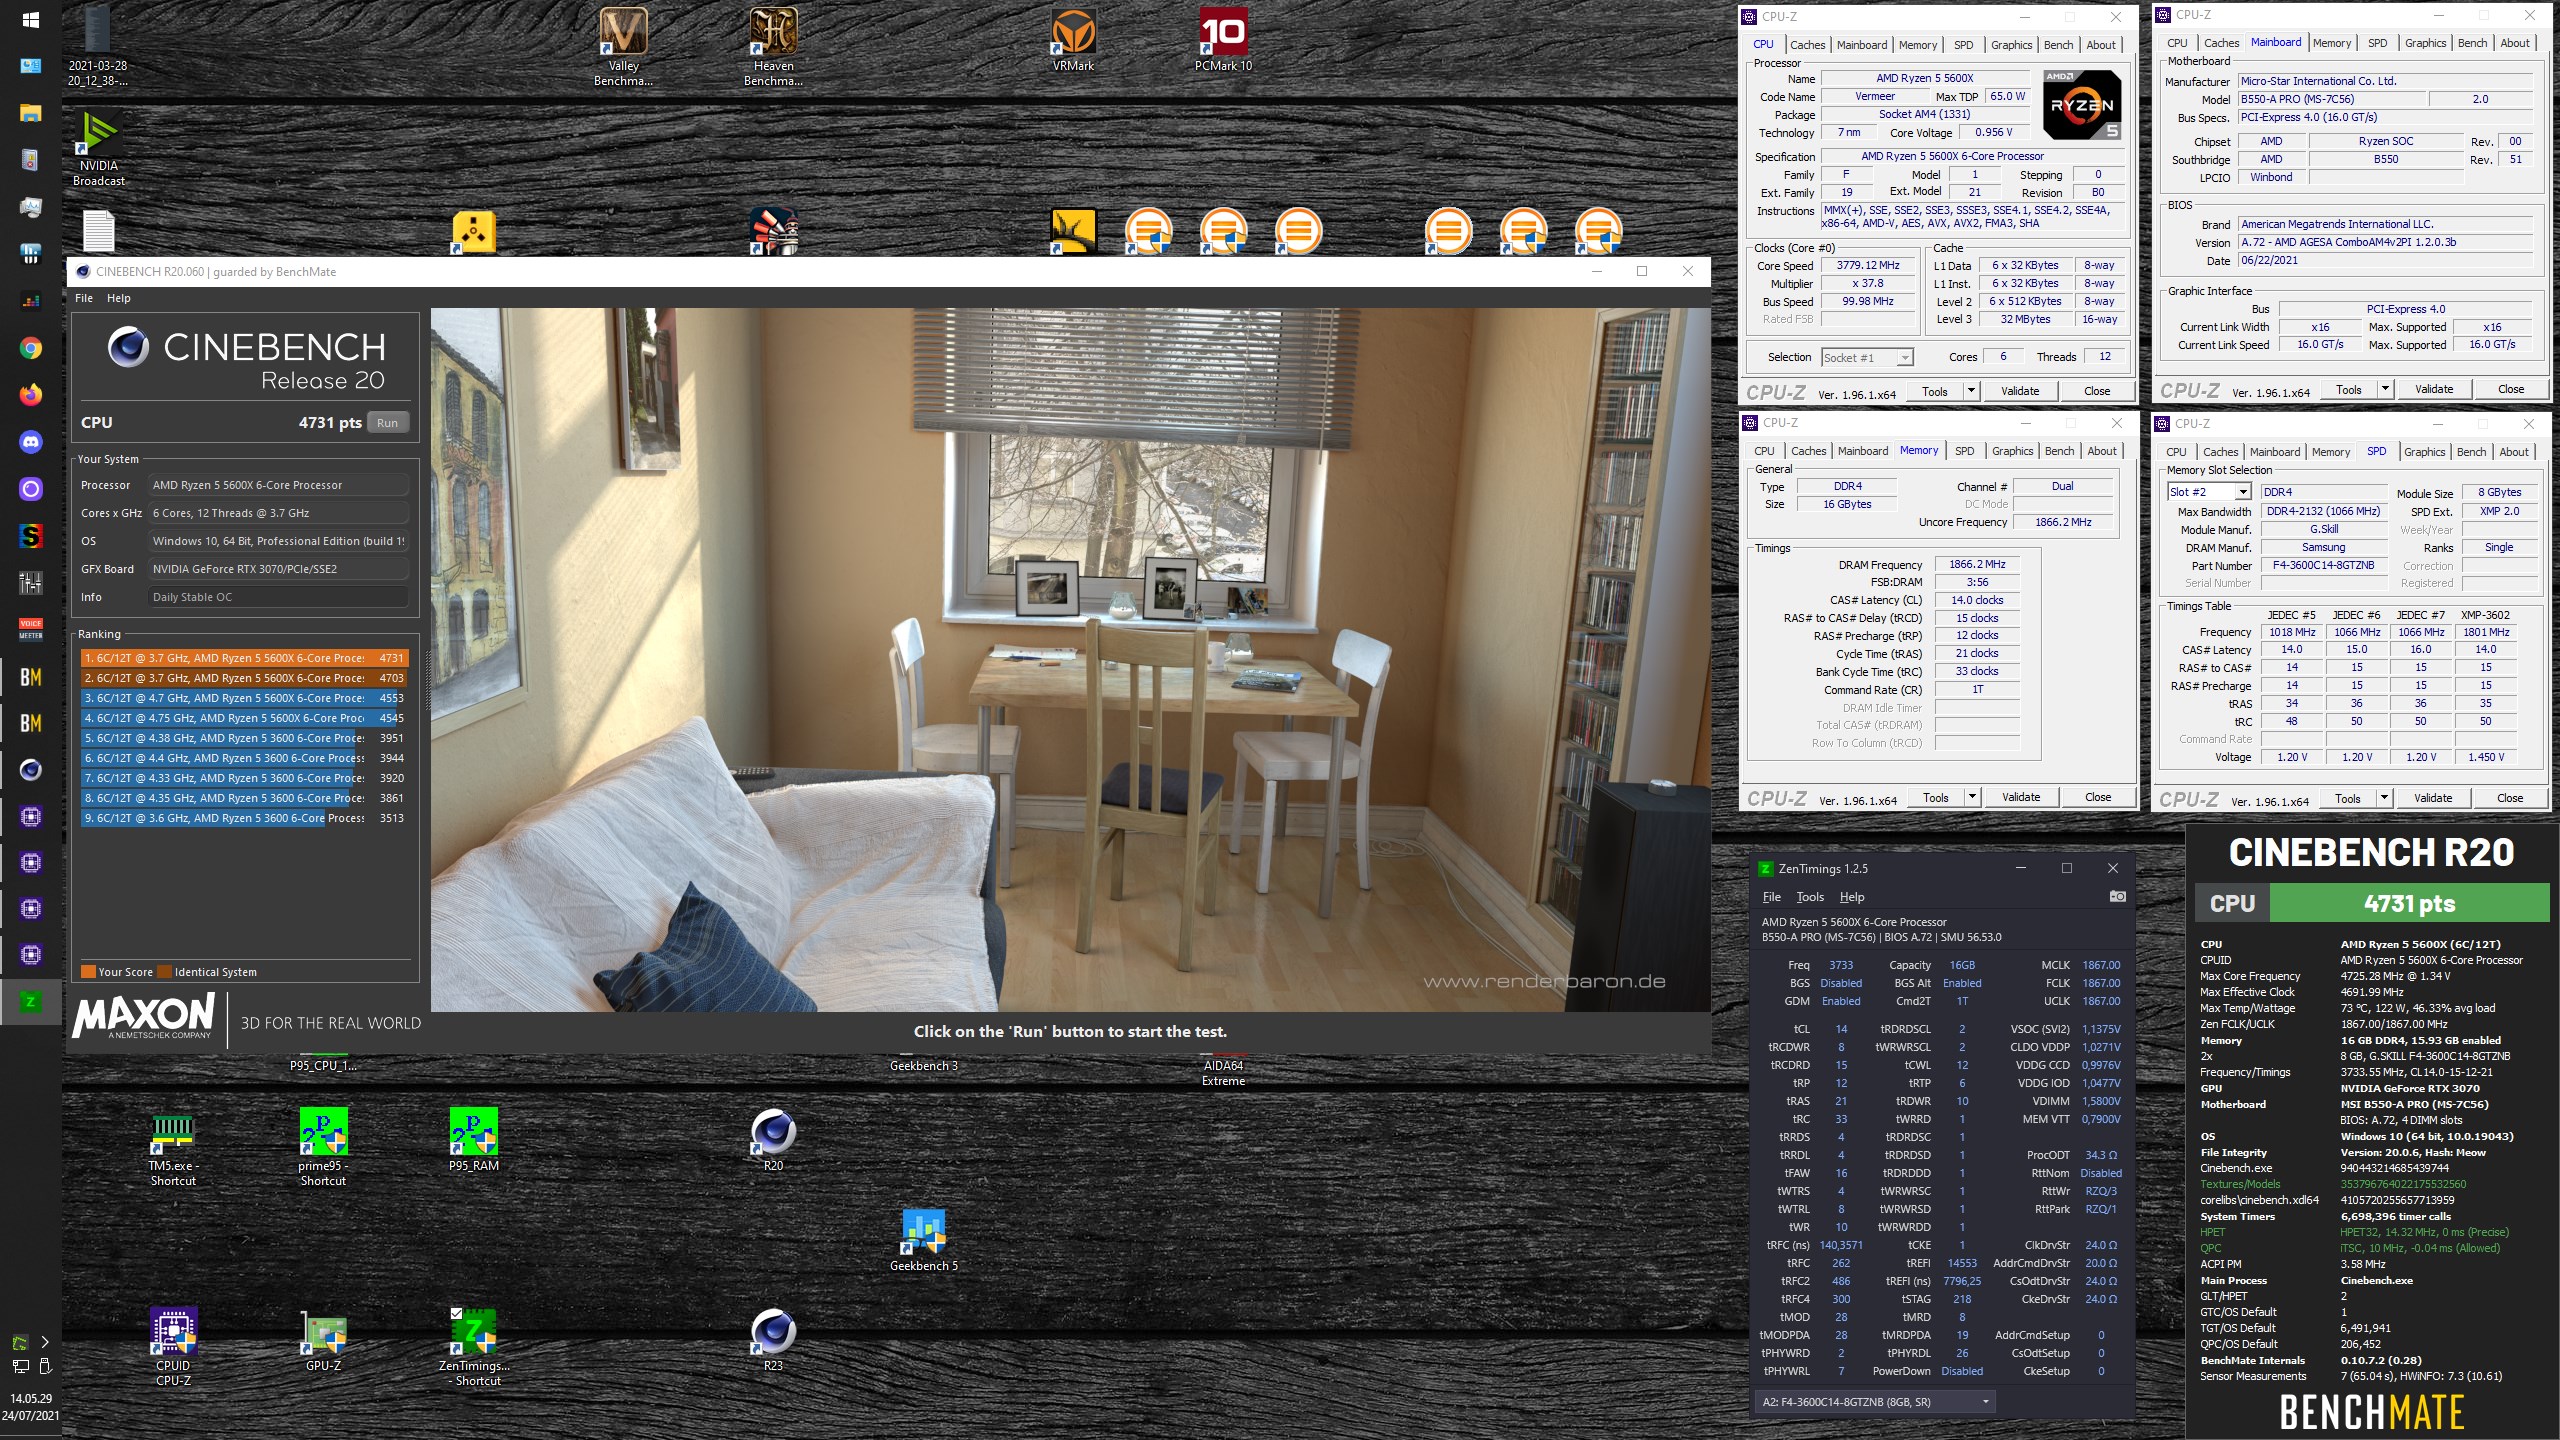Open the Cinebench File menu
Viewport: 2560px width, 1440px height.
click(x=84, y=298)
